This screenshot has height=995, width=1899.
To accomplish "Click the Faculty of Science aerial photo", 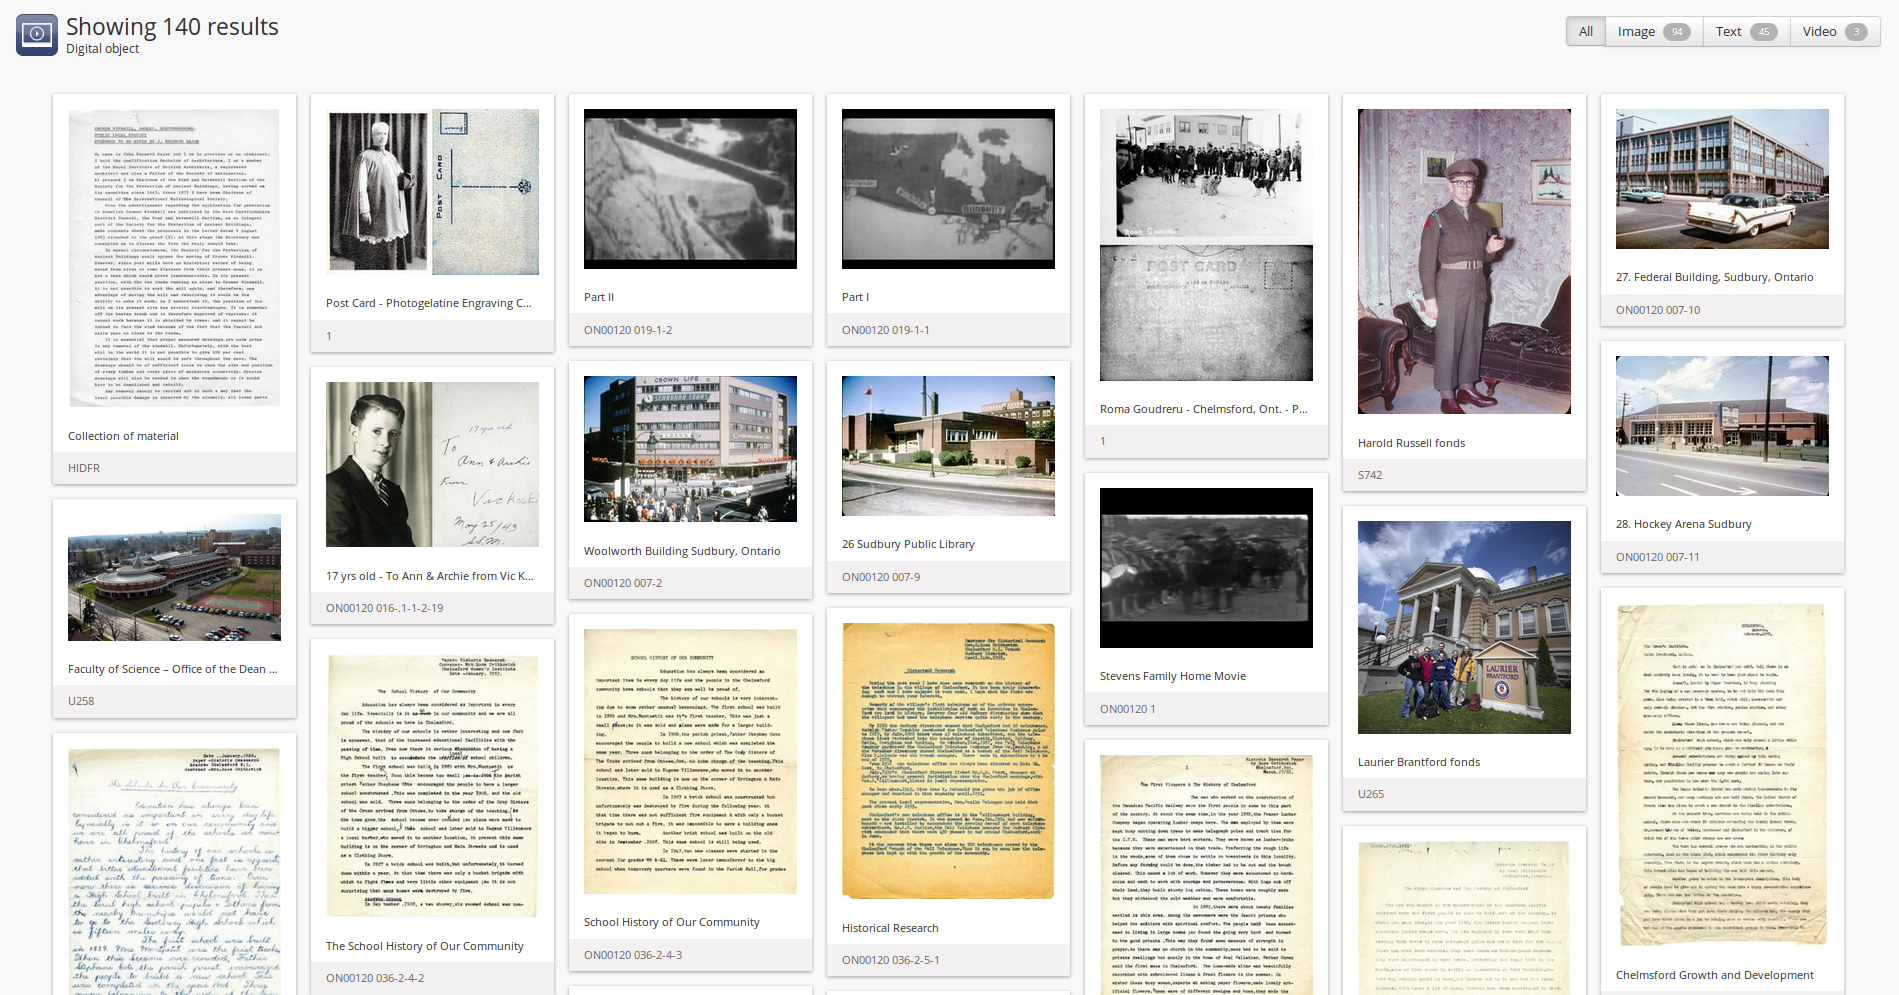I will (174, 577).
